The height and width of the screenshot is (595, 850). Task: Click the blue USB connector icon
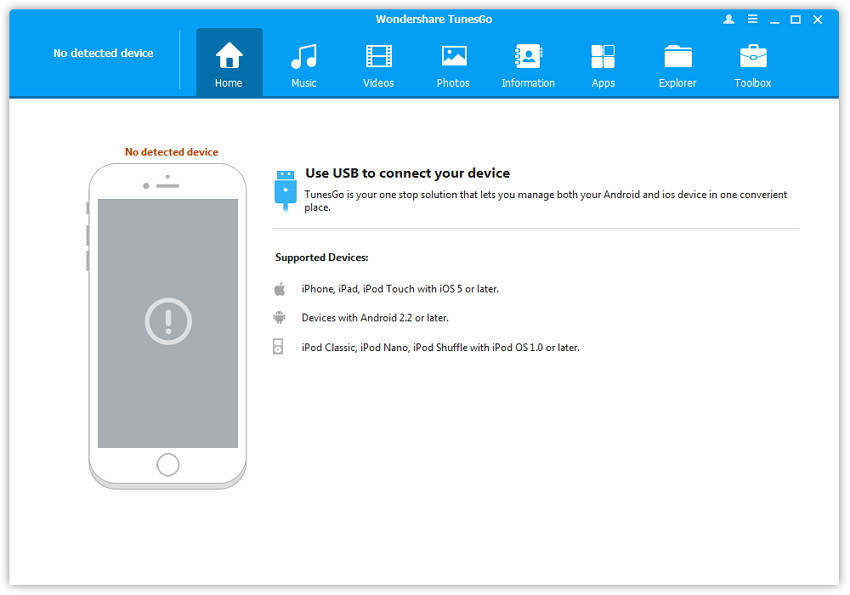[285, 190]
